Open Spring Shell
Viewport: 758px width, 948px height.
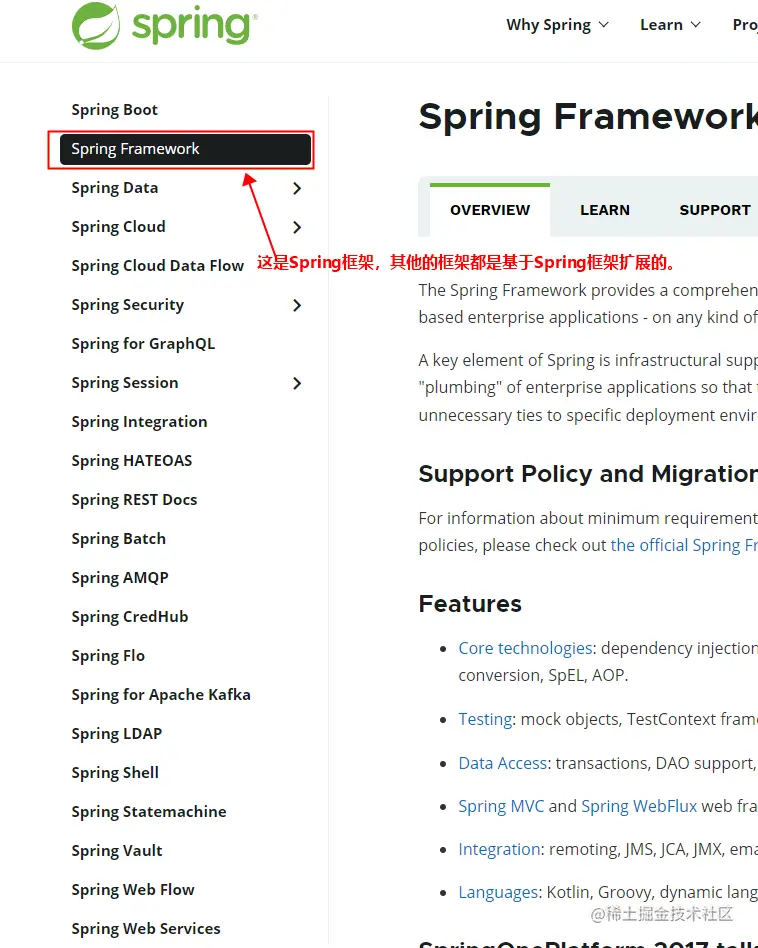[x=115, y=773]
